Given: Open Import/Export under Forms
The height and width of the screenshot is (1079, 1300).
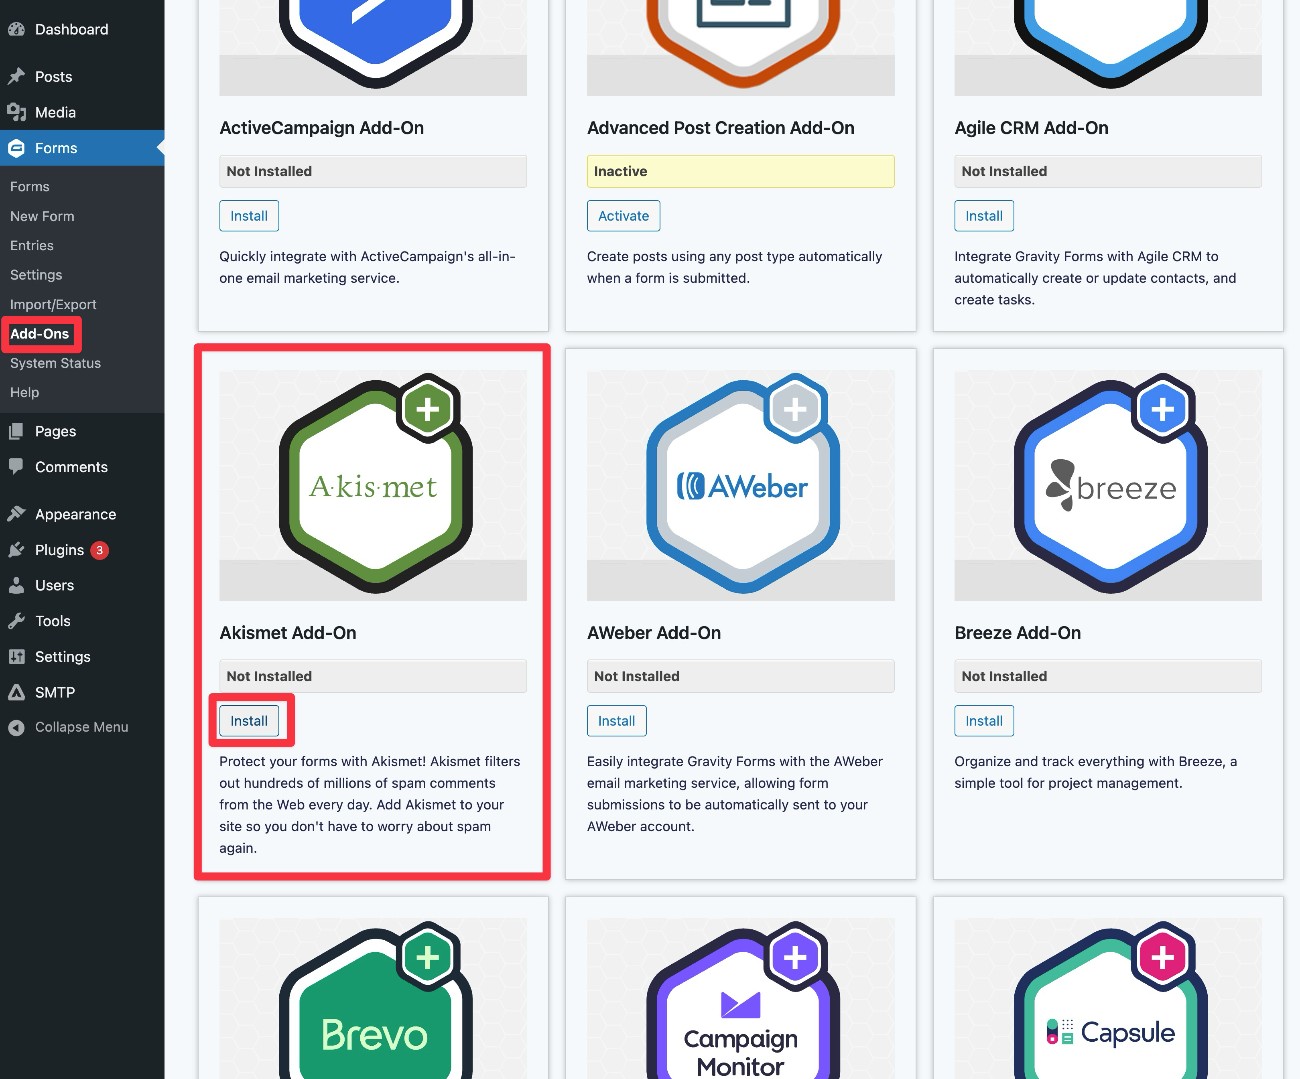Looking at the screenshot, I should click(x=52, y=304).
